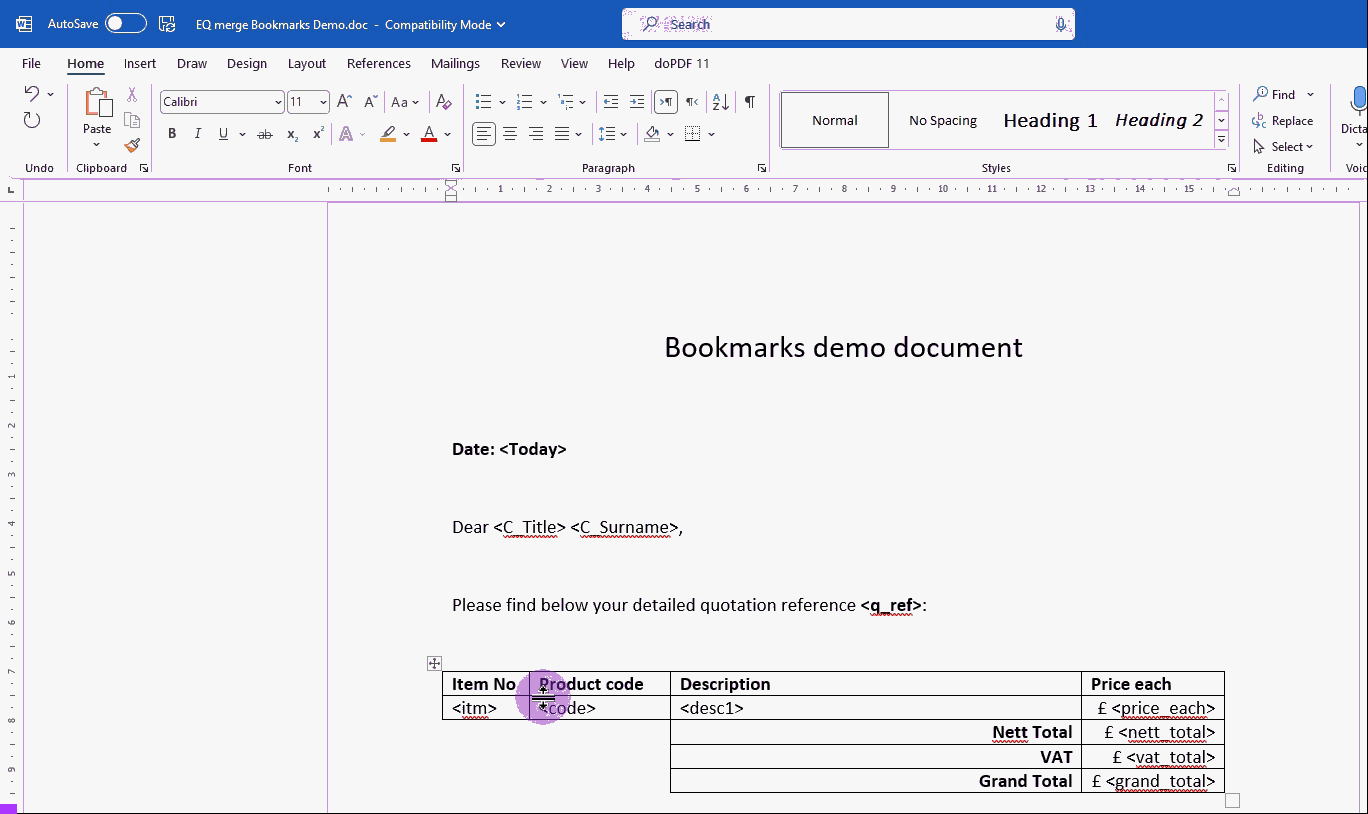Click the Paste clipboard icon

pyautogui.click(x=97, y=104)
